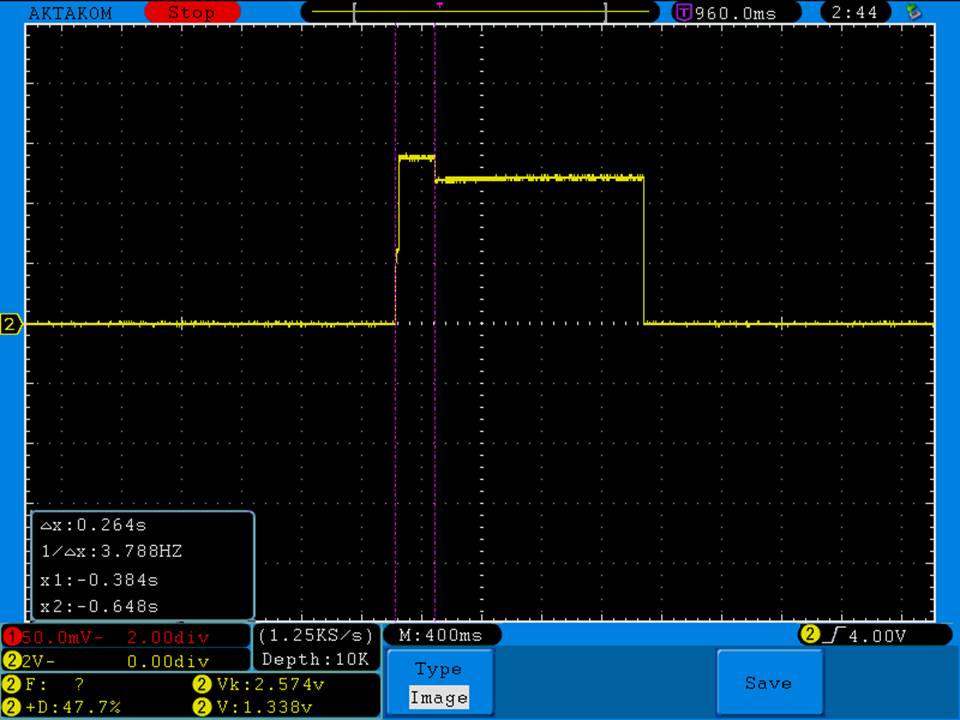Click the +D duty cycle measurement value
The image size is (960, 720).
[x=76, y=707]
